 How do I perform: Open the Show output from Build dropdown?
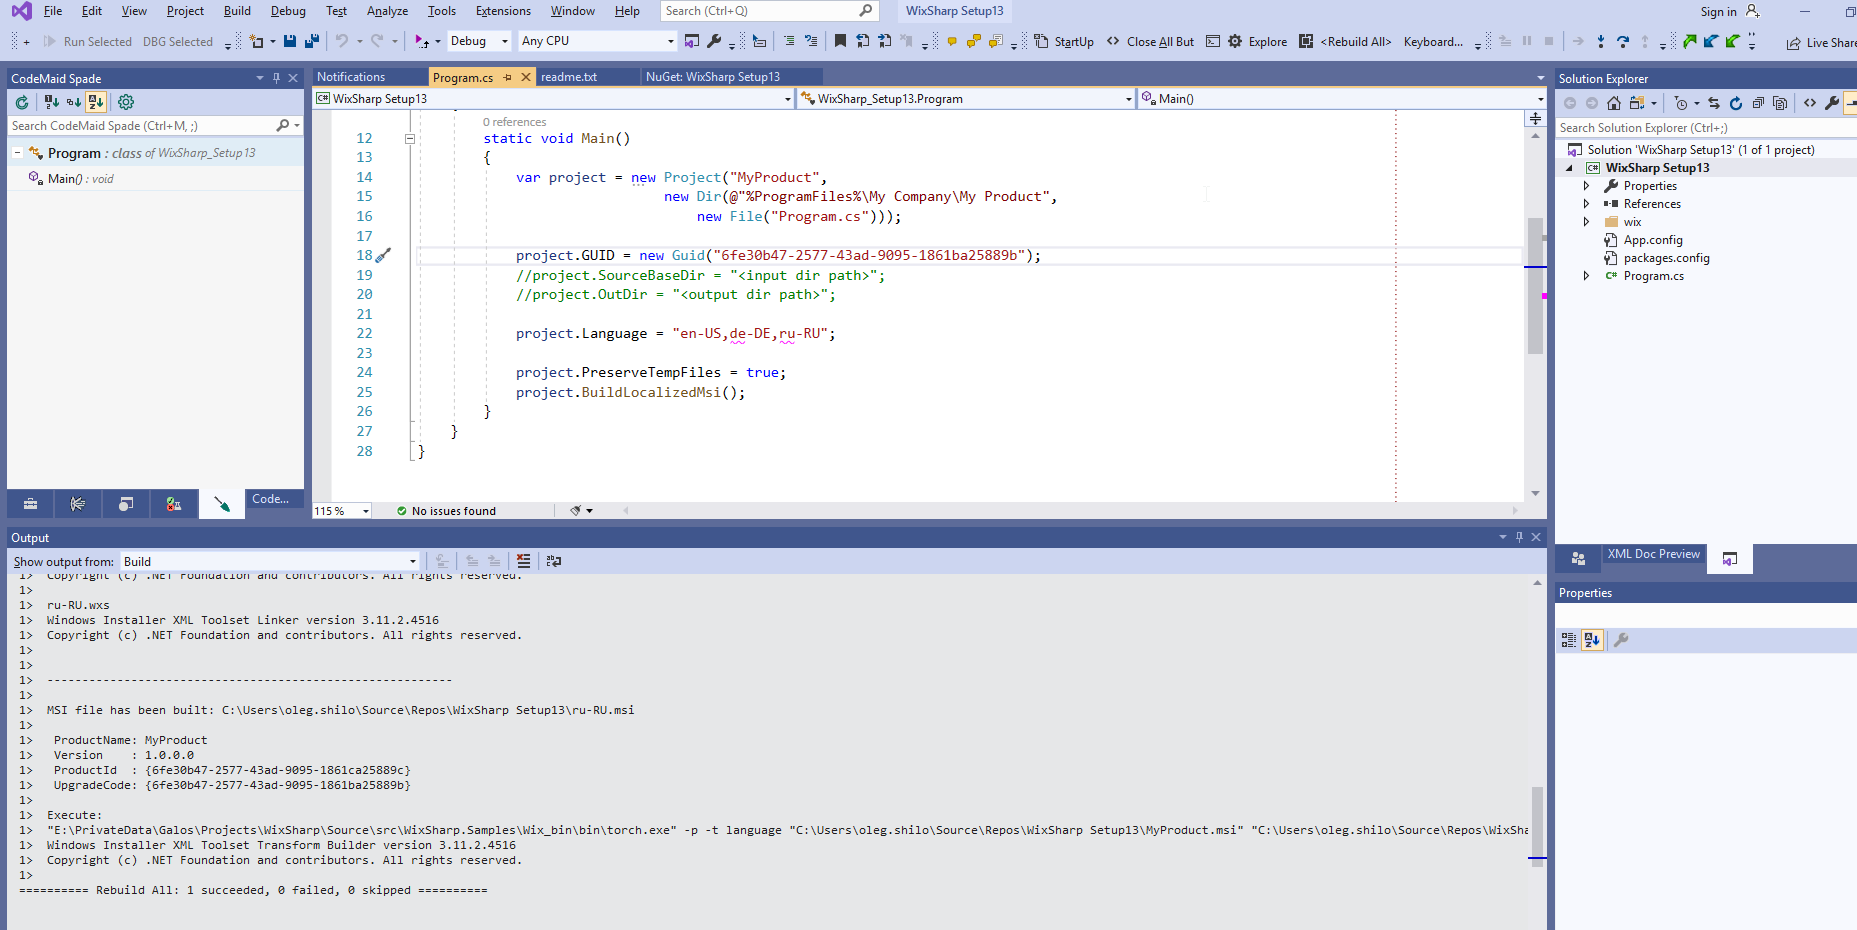[x=270, y=561]
